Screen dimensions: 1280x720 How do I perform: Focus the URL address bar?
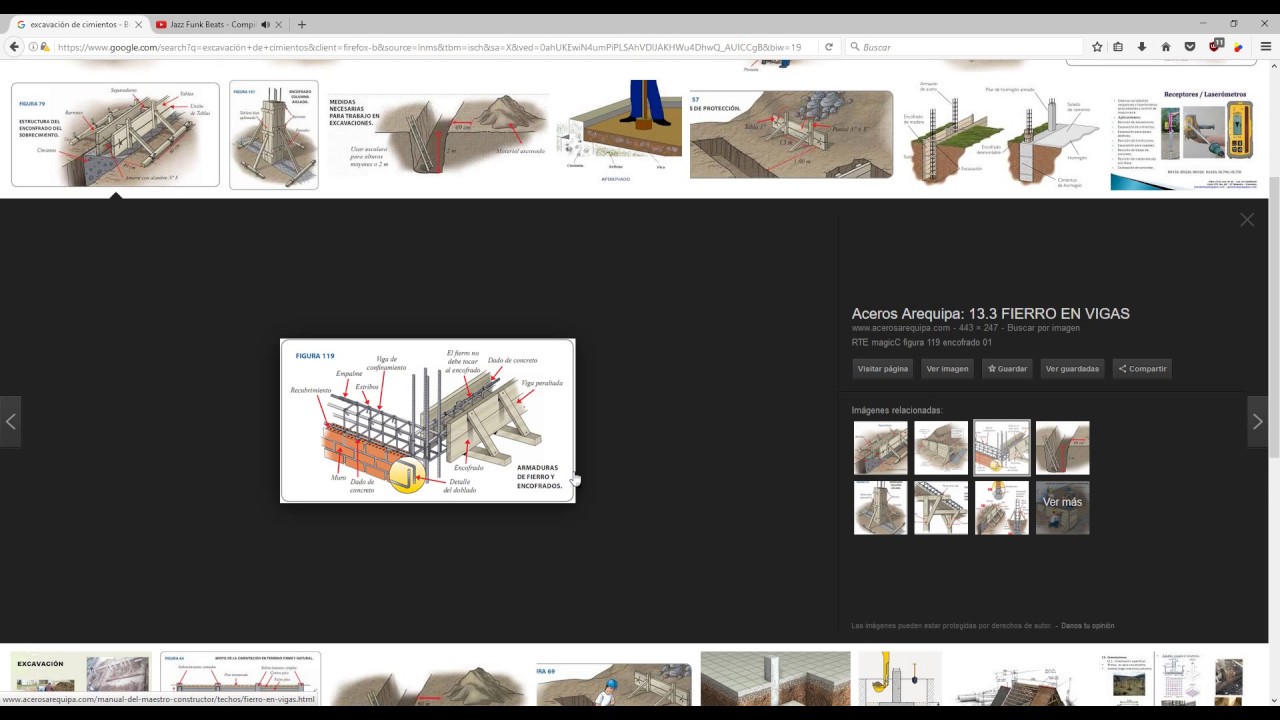tap(428, 47)
